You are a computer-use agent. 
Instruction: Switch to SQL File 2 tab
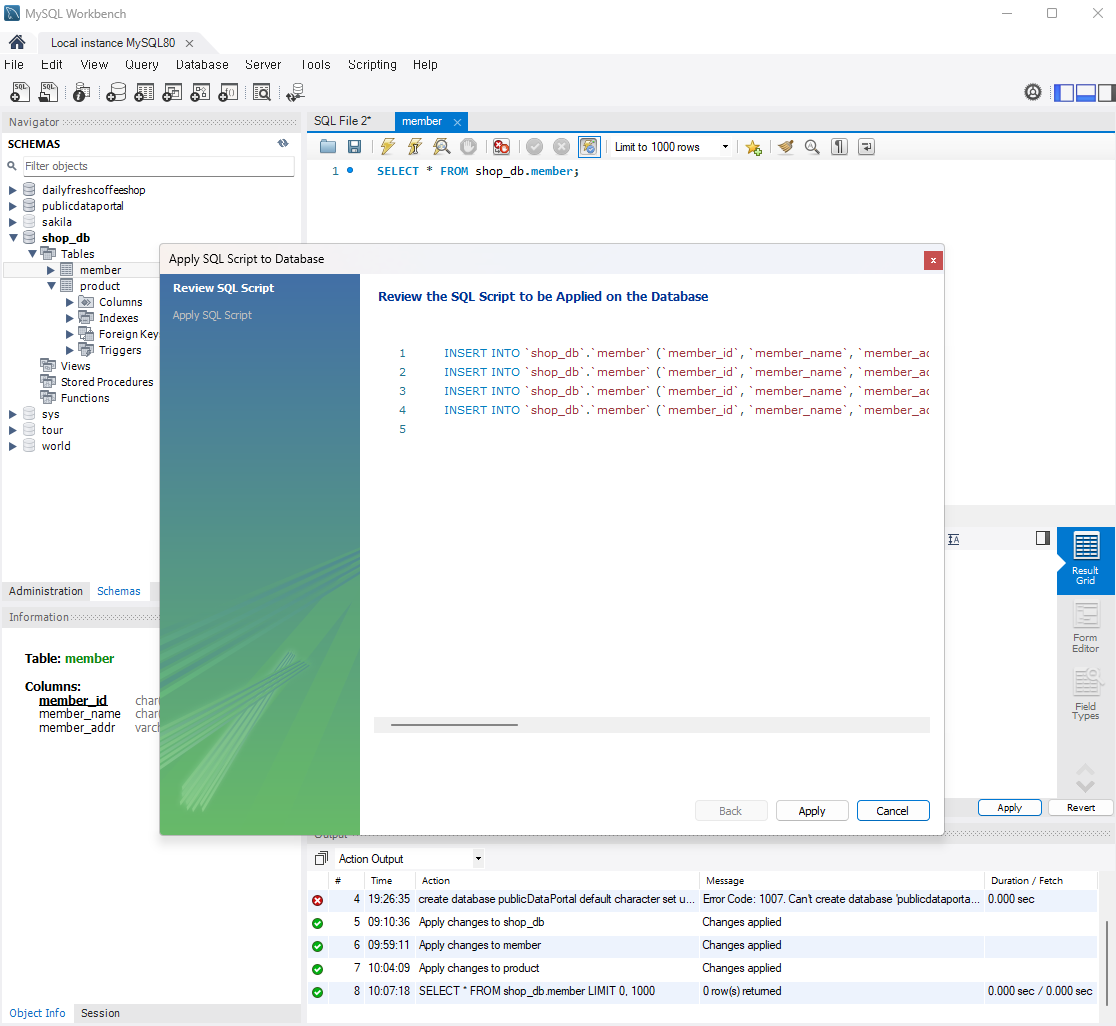tap(343, 121)
